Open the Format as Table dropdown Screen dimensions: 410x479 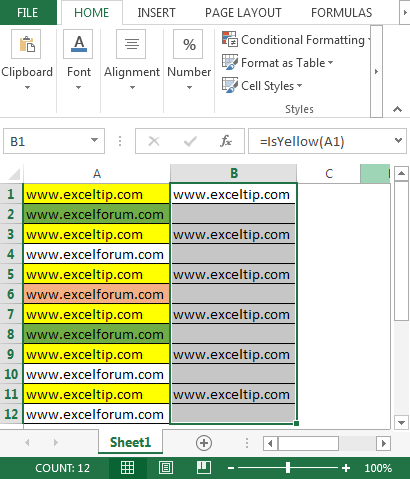pyautogui.click(x=278, y=63)
